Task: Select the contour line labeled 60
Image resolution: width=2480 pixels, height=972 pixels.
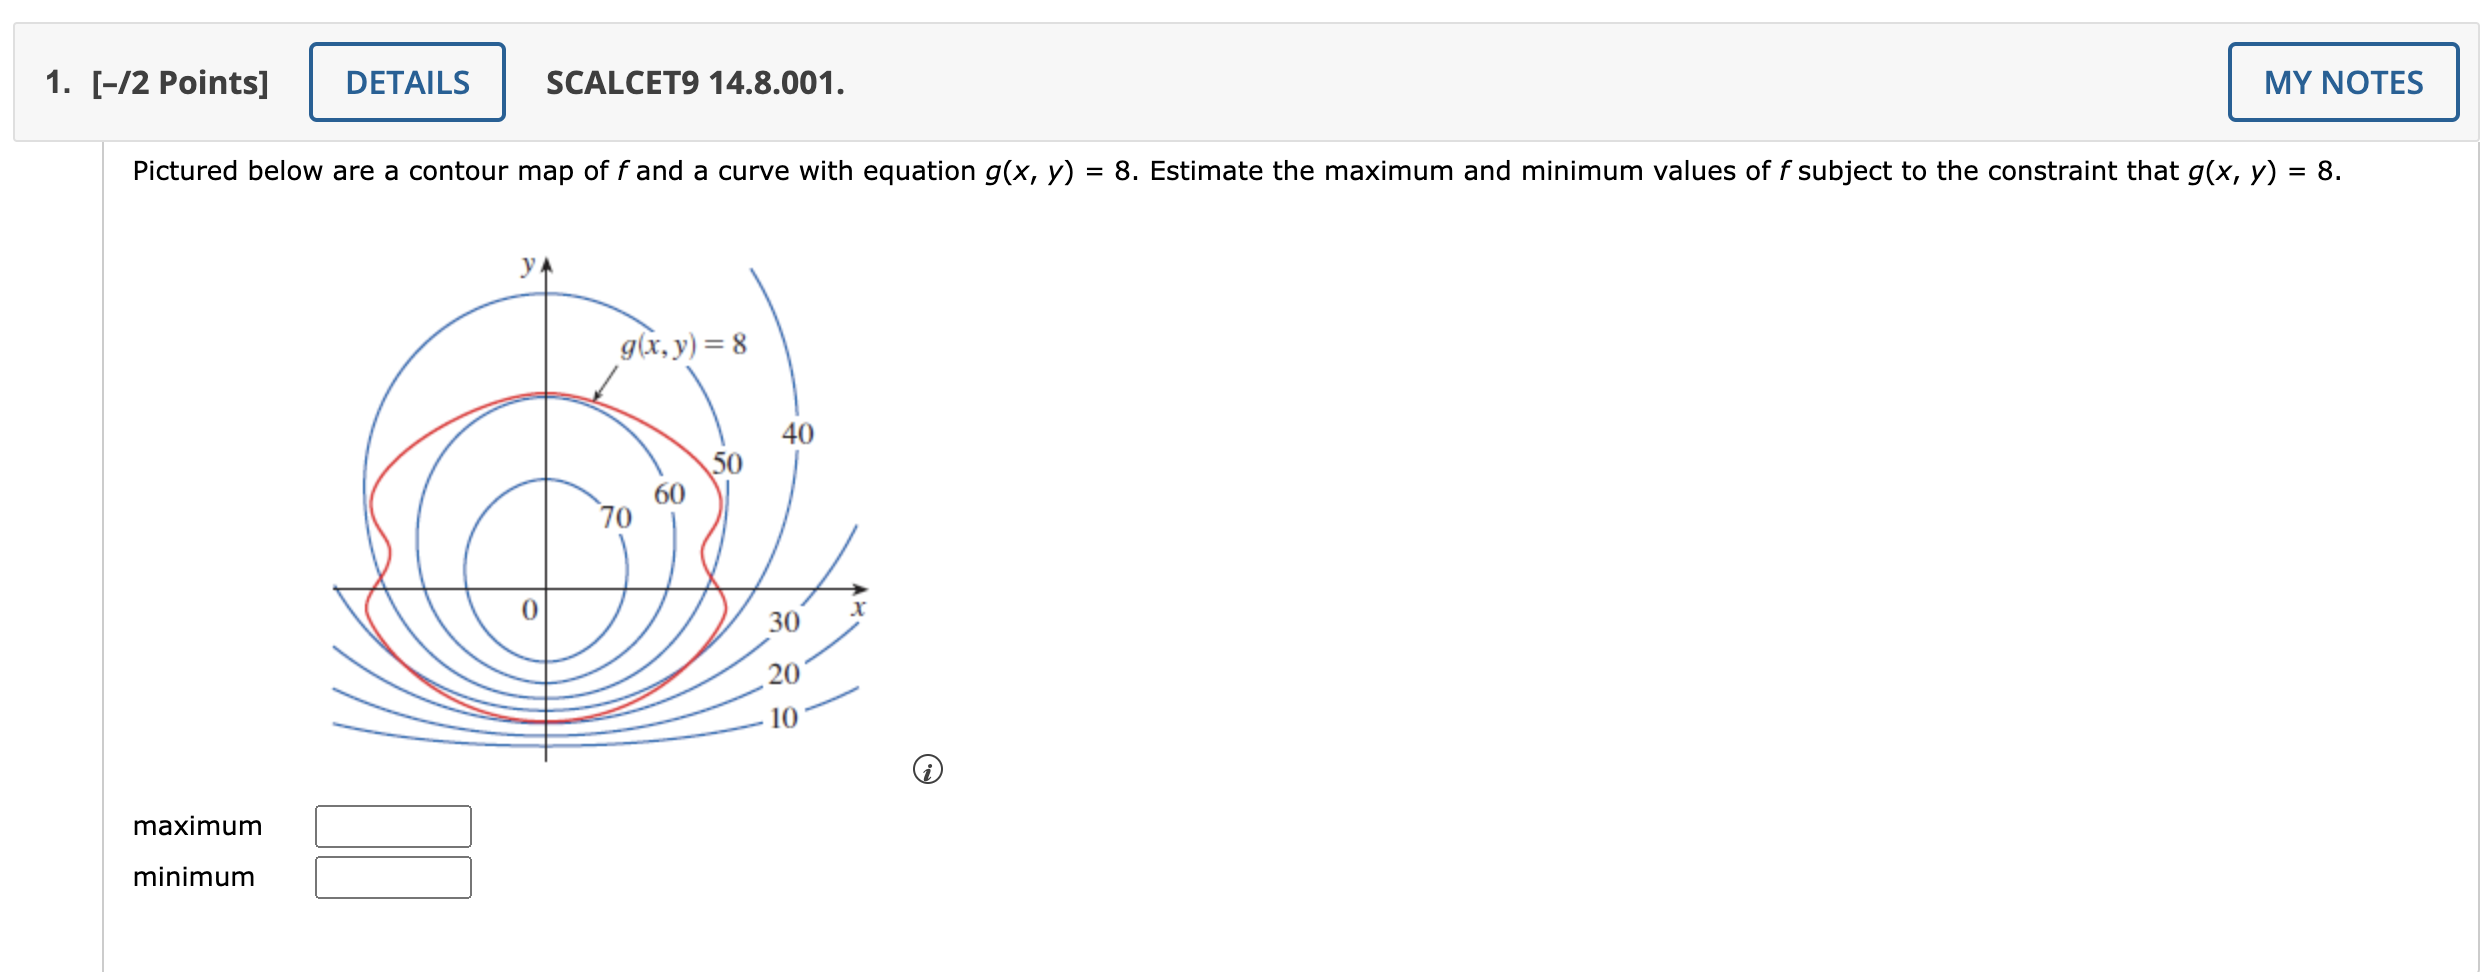Action: tap(670, 493)
